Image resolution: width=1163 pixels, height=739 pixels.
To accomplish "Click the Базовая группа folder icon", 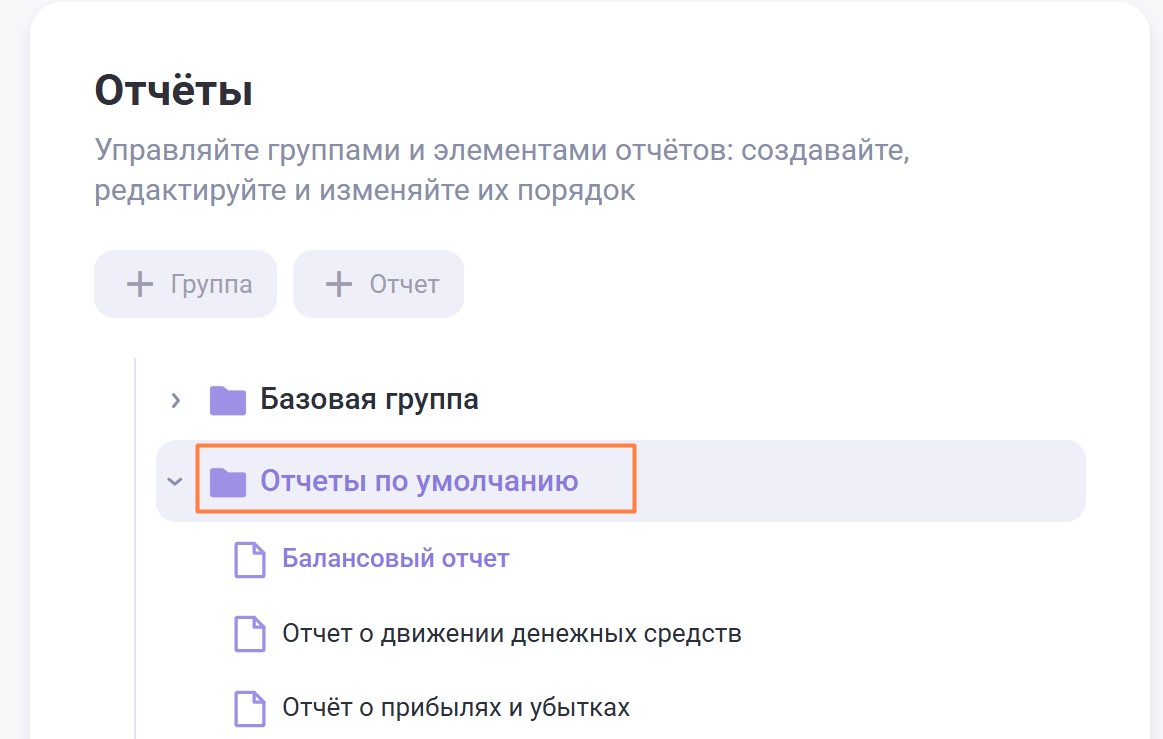I will tap(228, 401).
